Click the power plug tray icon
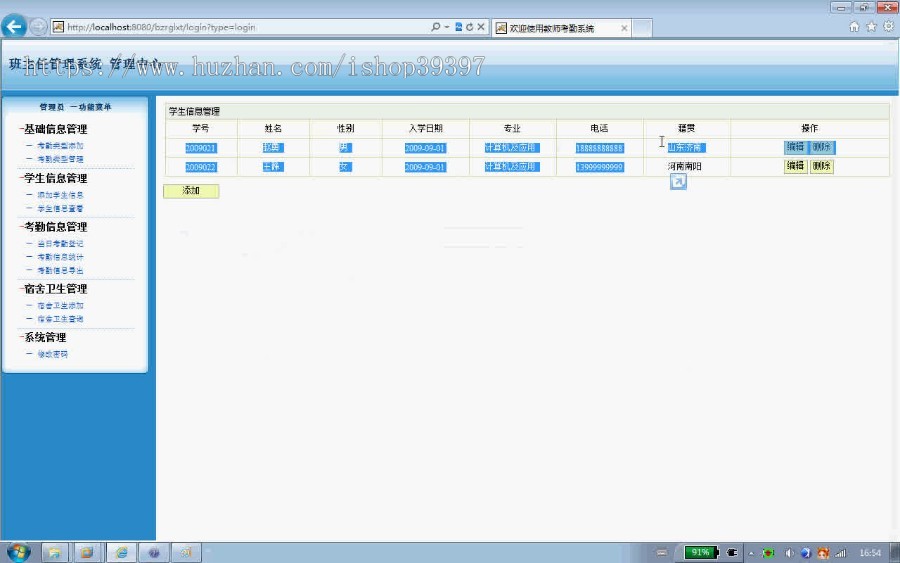Viewport: 900px width, 563px height. click(x=732, y=553)
